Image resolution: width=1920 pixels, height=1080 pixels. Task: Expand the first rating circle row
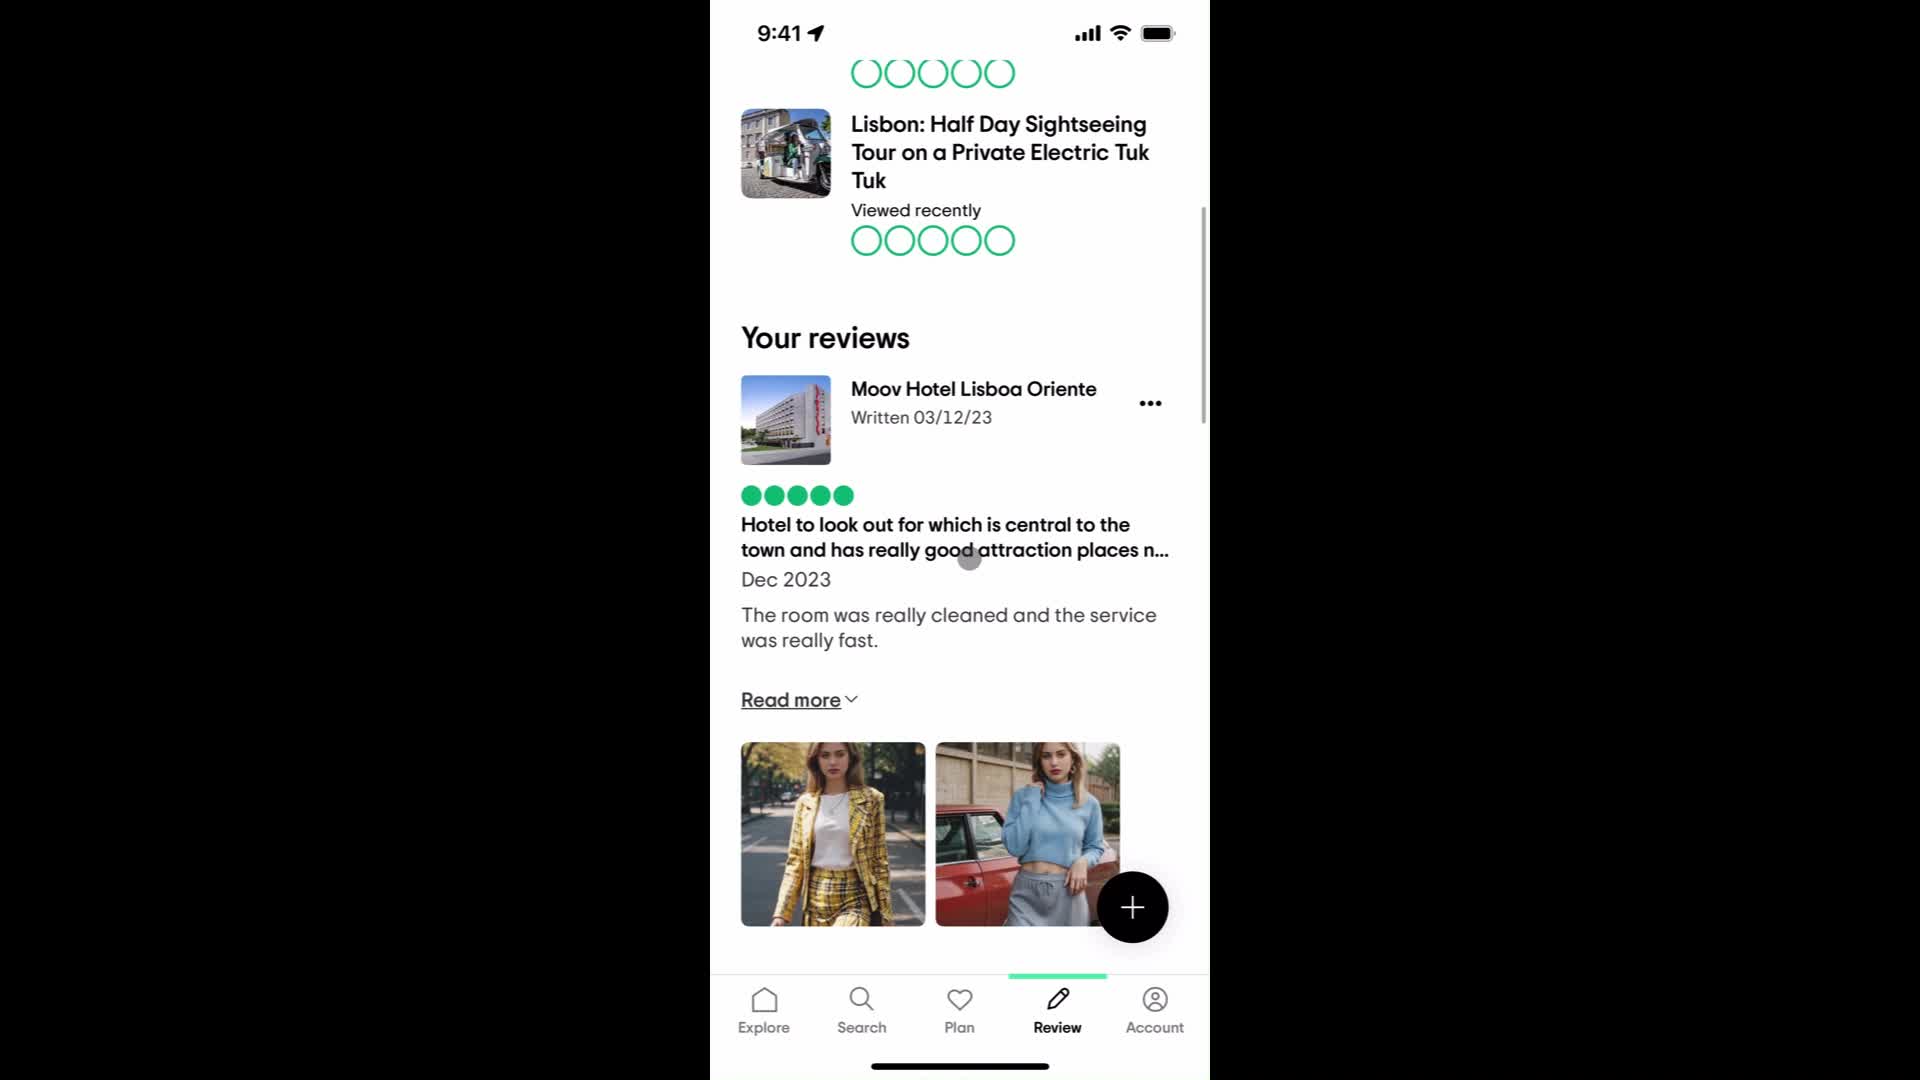pos(932,73)
